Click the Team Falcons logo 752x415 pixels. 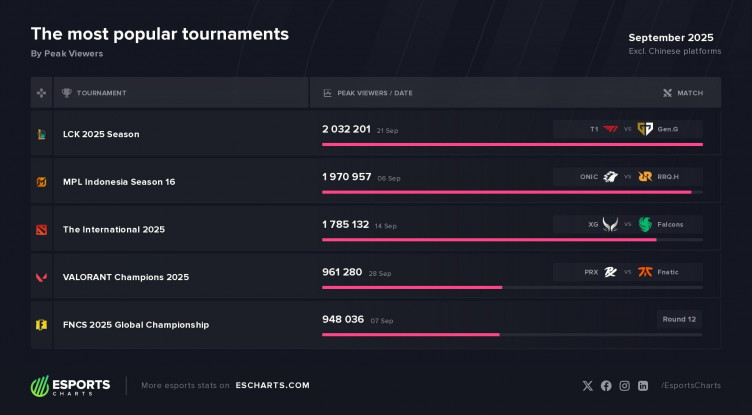click(645, 224)
